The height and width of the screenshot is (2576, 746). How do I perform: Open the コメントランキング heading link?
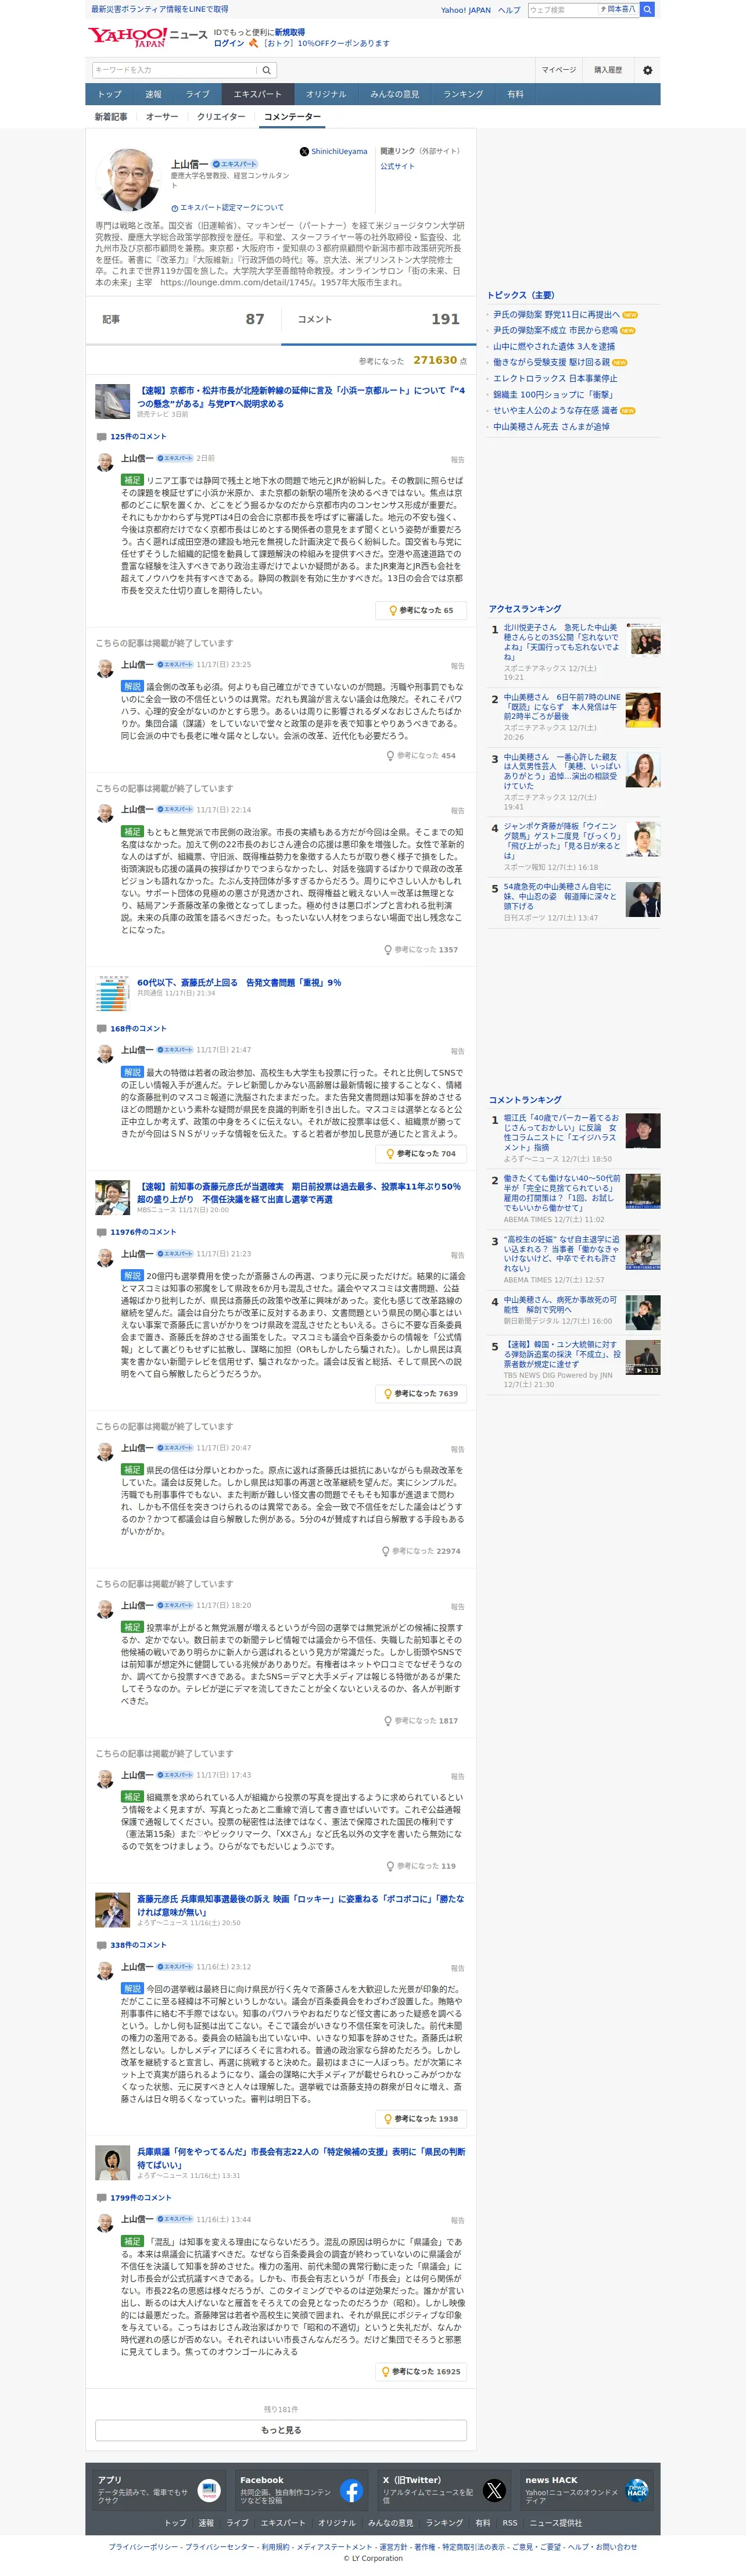(x=525, y=1099)
